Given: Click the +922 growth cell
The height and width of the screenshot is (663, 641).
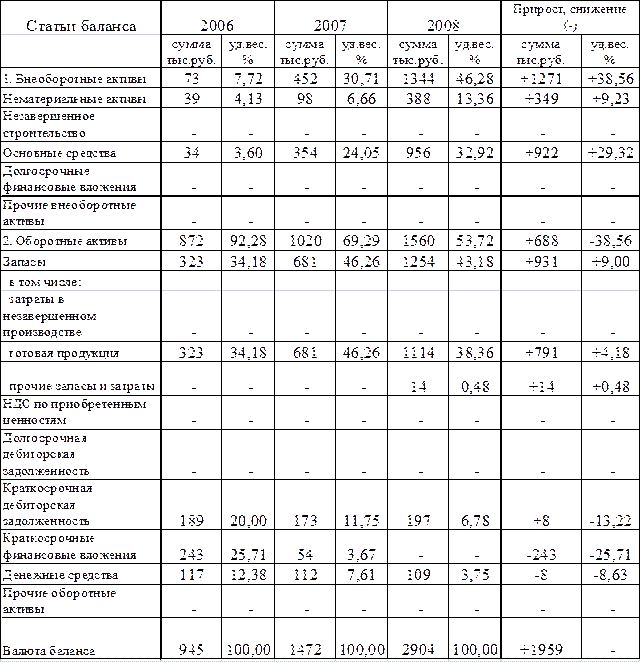Looking at the screenshot, I should tap(541, 152).
